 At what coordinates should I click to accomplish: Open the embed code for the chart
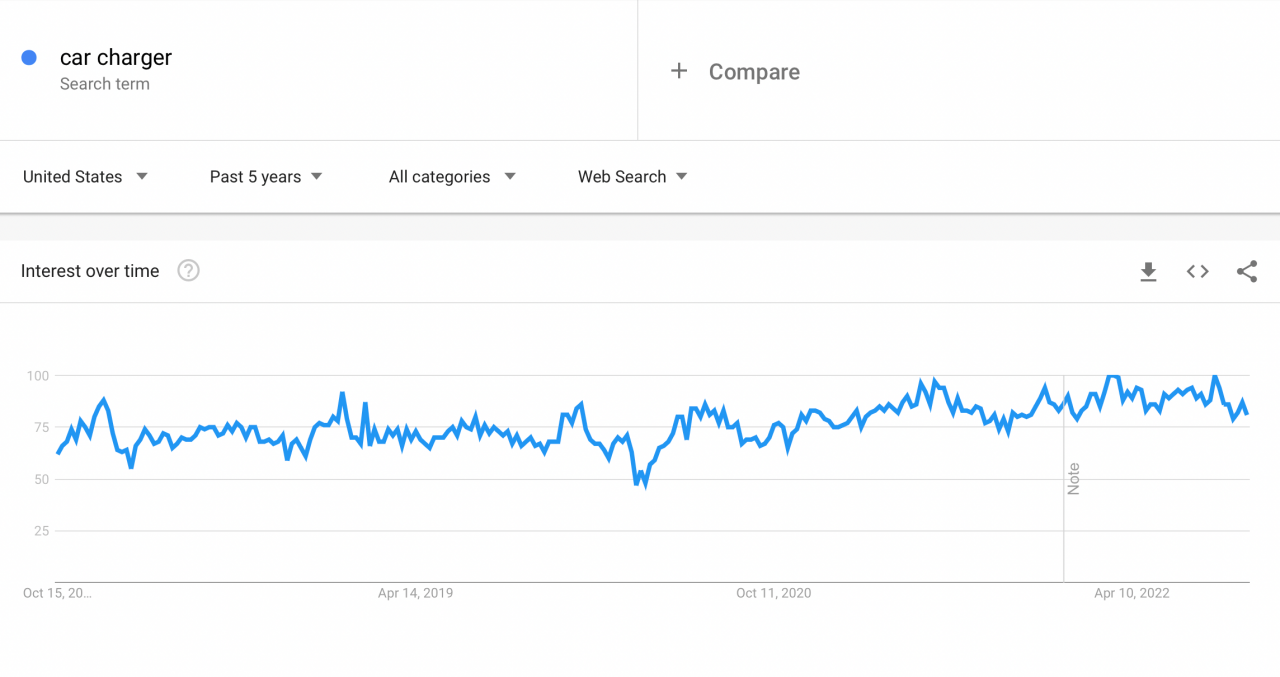(1197, 271)
